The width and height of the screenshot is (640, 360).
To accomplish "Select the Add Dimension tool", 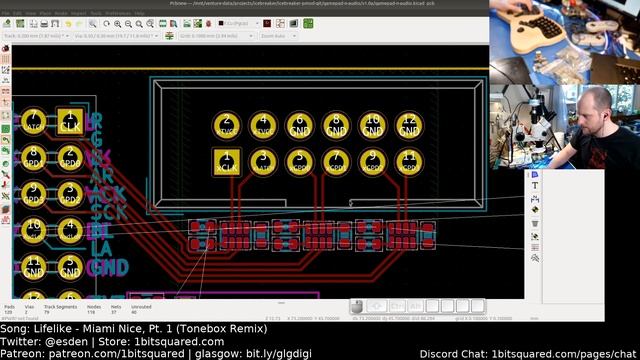I will pos(535,199).
